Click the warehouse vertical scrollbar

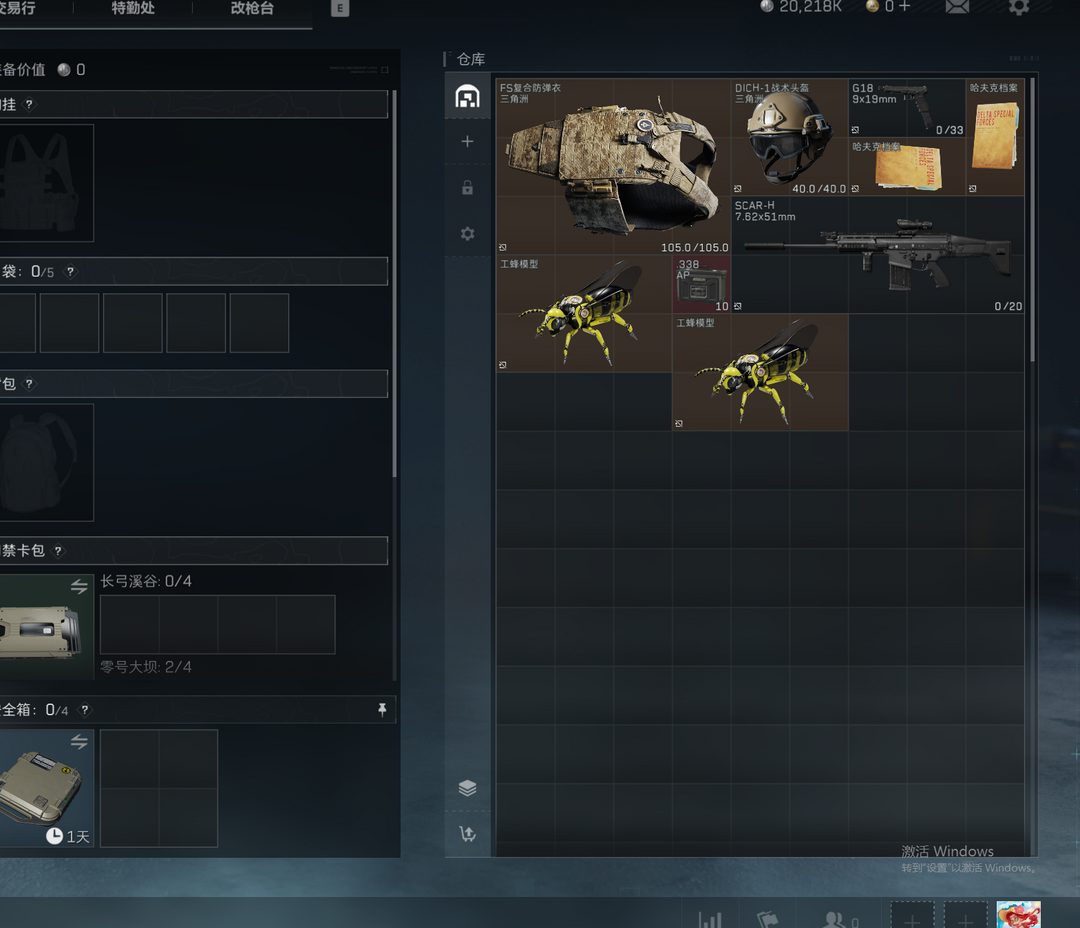[x=1032, y=220]
